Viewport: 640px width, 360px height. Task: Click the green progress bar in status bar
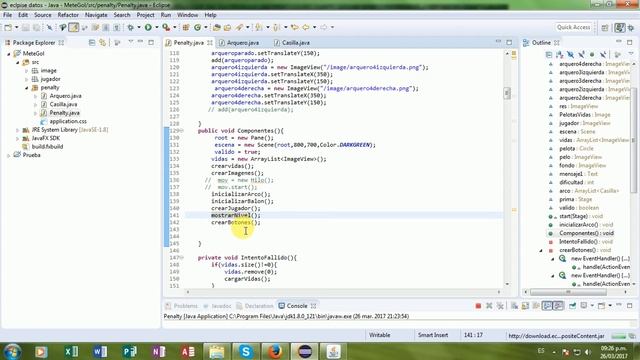(x=619, y=336)
